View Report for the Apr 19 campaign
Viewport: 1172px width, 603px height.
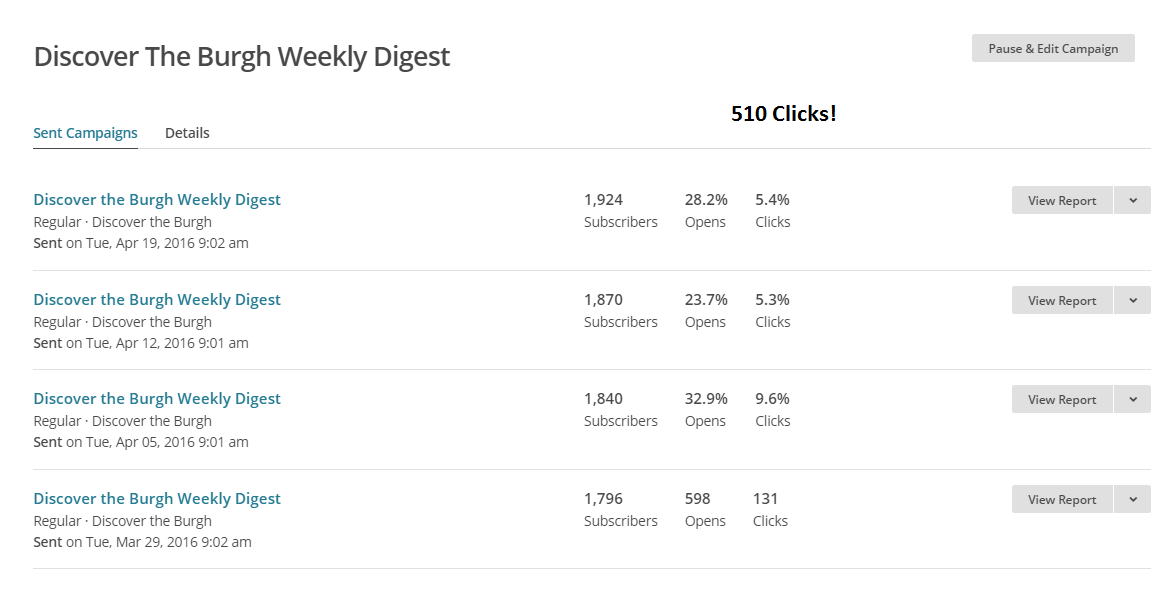coord(1062,201)
